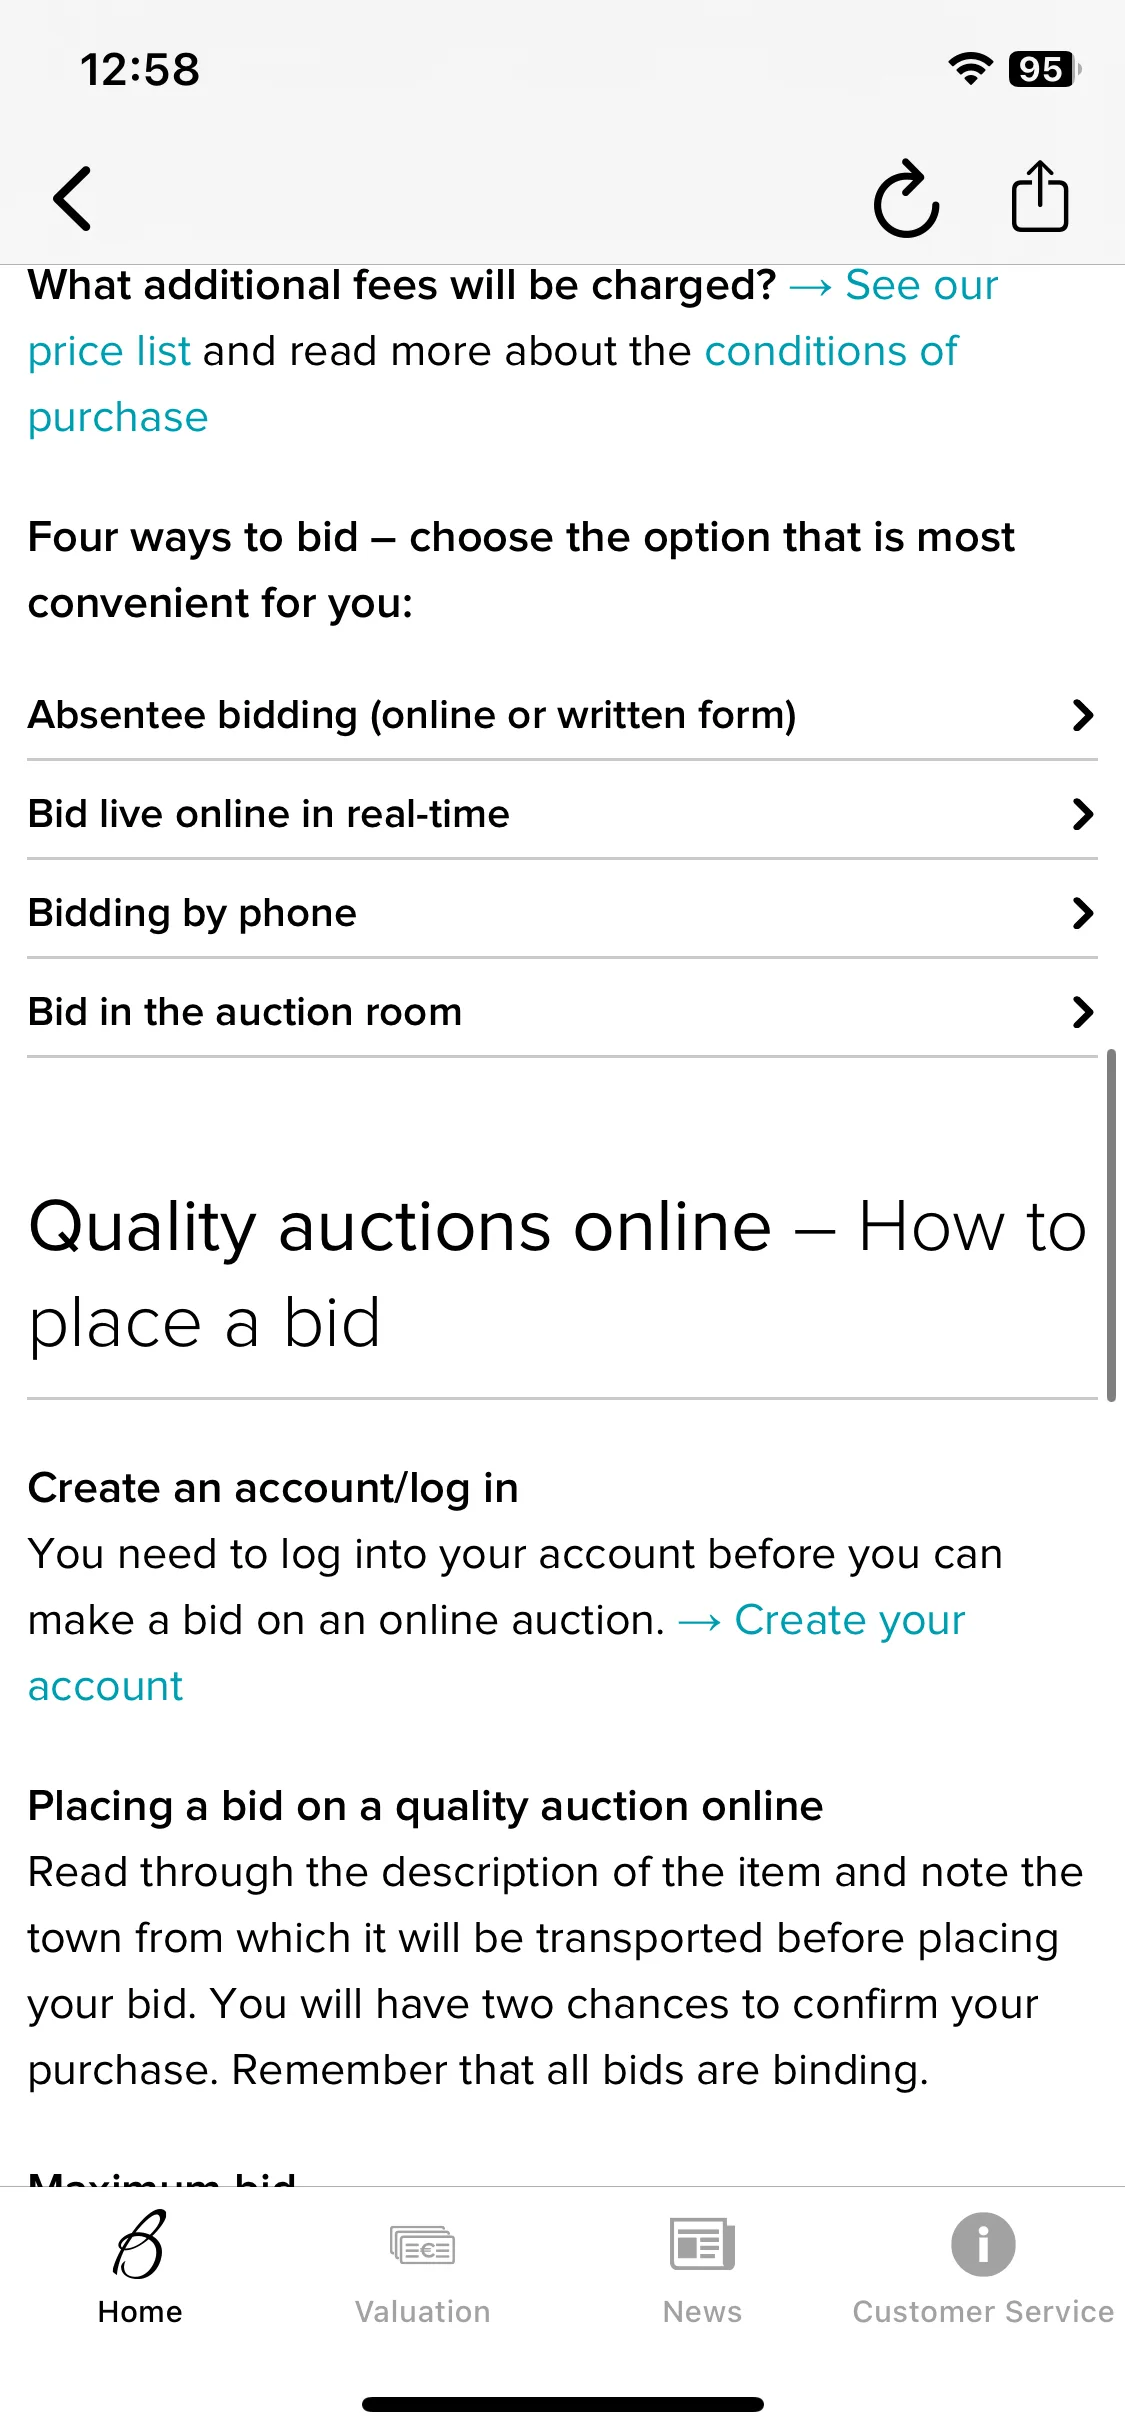Reload the page with refresh icon

[906, 198]
